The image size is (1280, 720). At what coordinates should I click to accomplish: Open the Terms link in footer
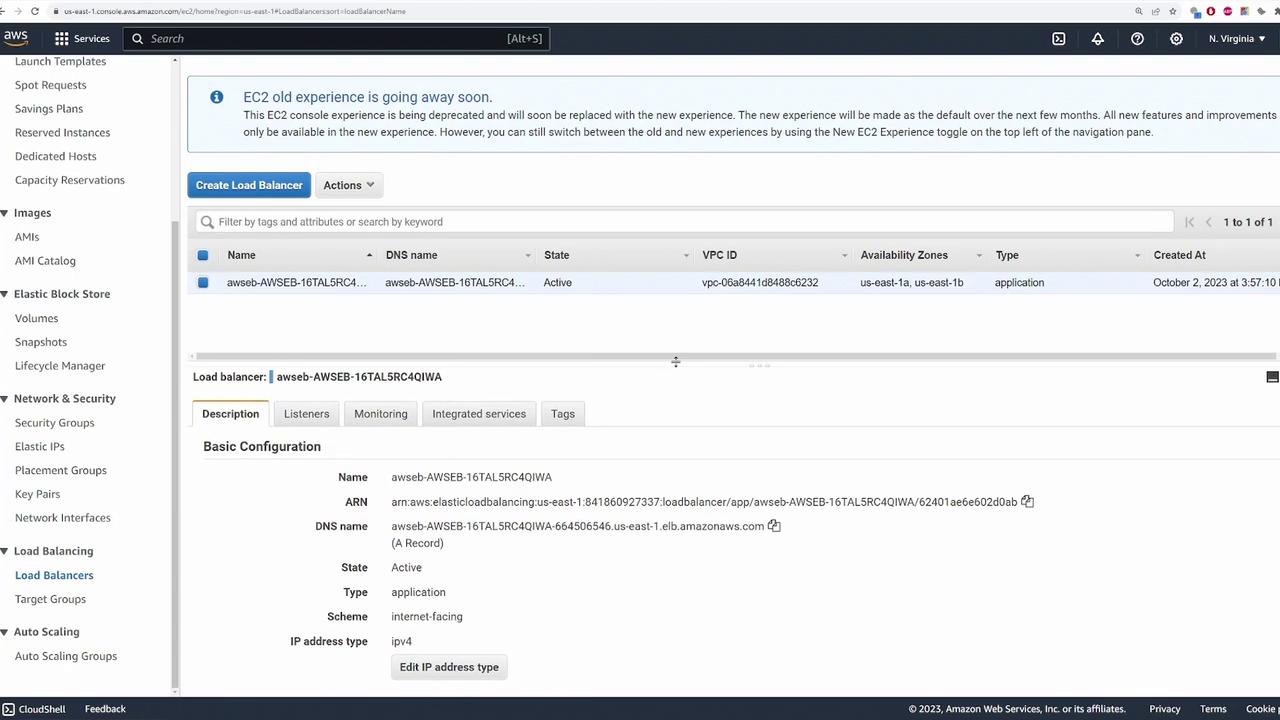pyautogui.click(x=1213, y=709)
